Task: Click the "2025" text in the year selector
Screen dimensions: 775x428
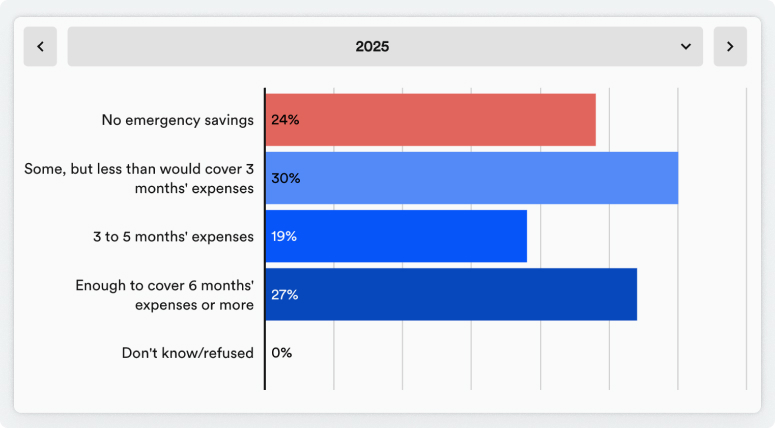Action: click(372, 47)
